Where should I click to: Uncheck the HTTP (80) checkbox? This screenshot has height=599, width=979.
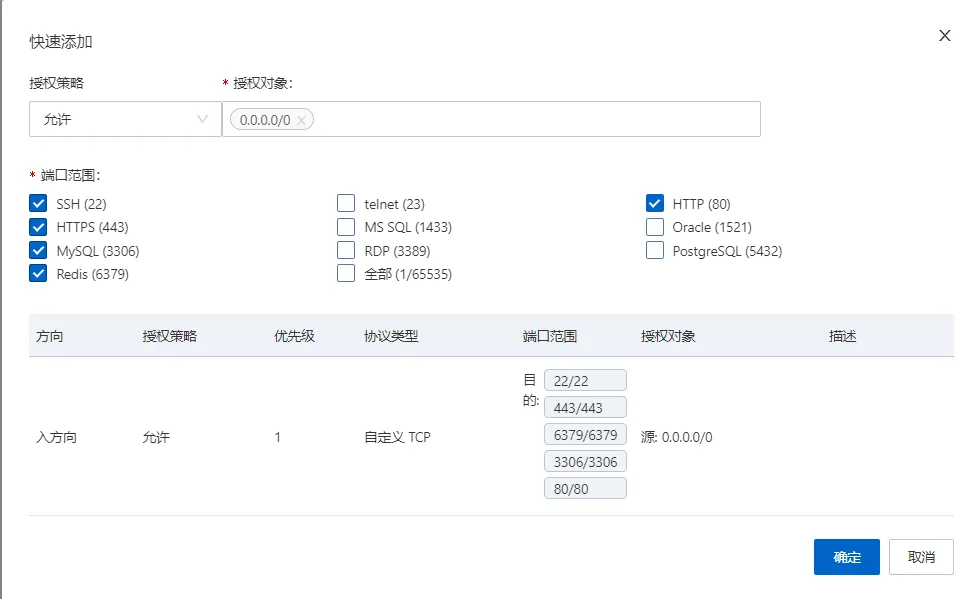coord(655,204)
